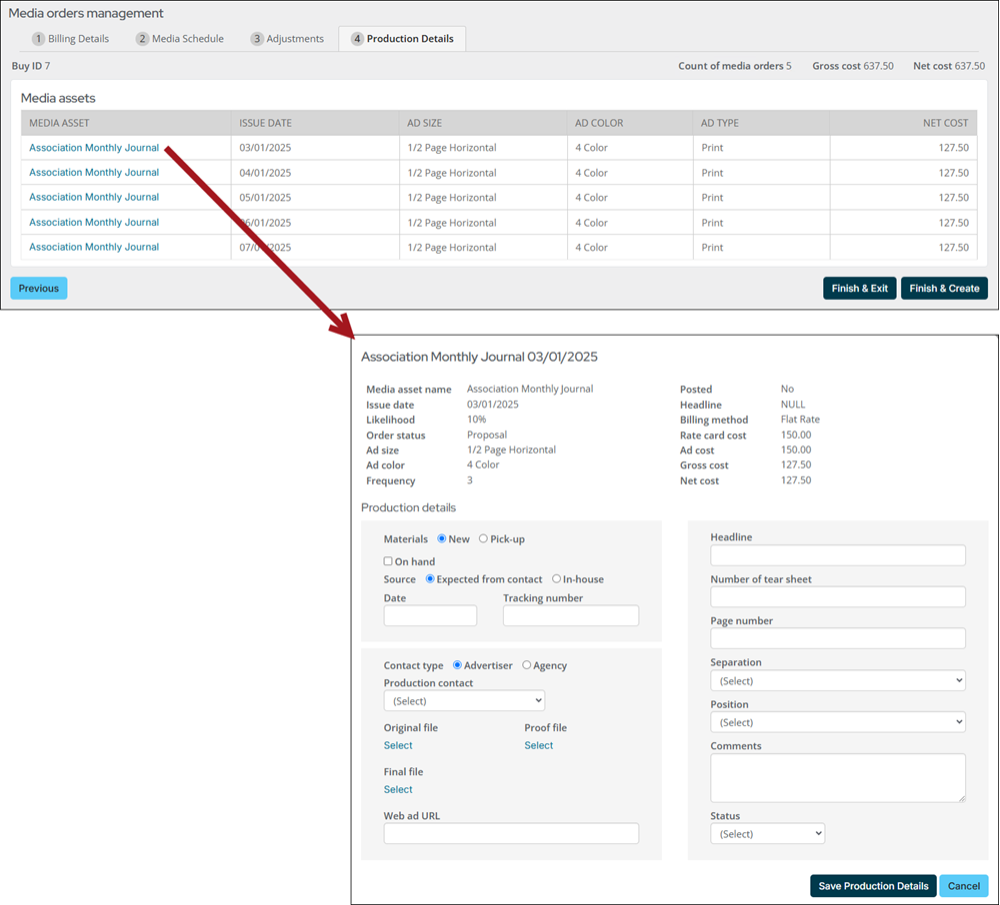Open Association Monthly Journal for 03/01/2025
The width and height of the screenshot is (1000, 905).
pos(93,148)
